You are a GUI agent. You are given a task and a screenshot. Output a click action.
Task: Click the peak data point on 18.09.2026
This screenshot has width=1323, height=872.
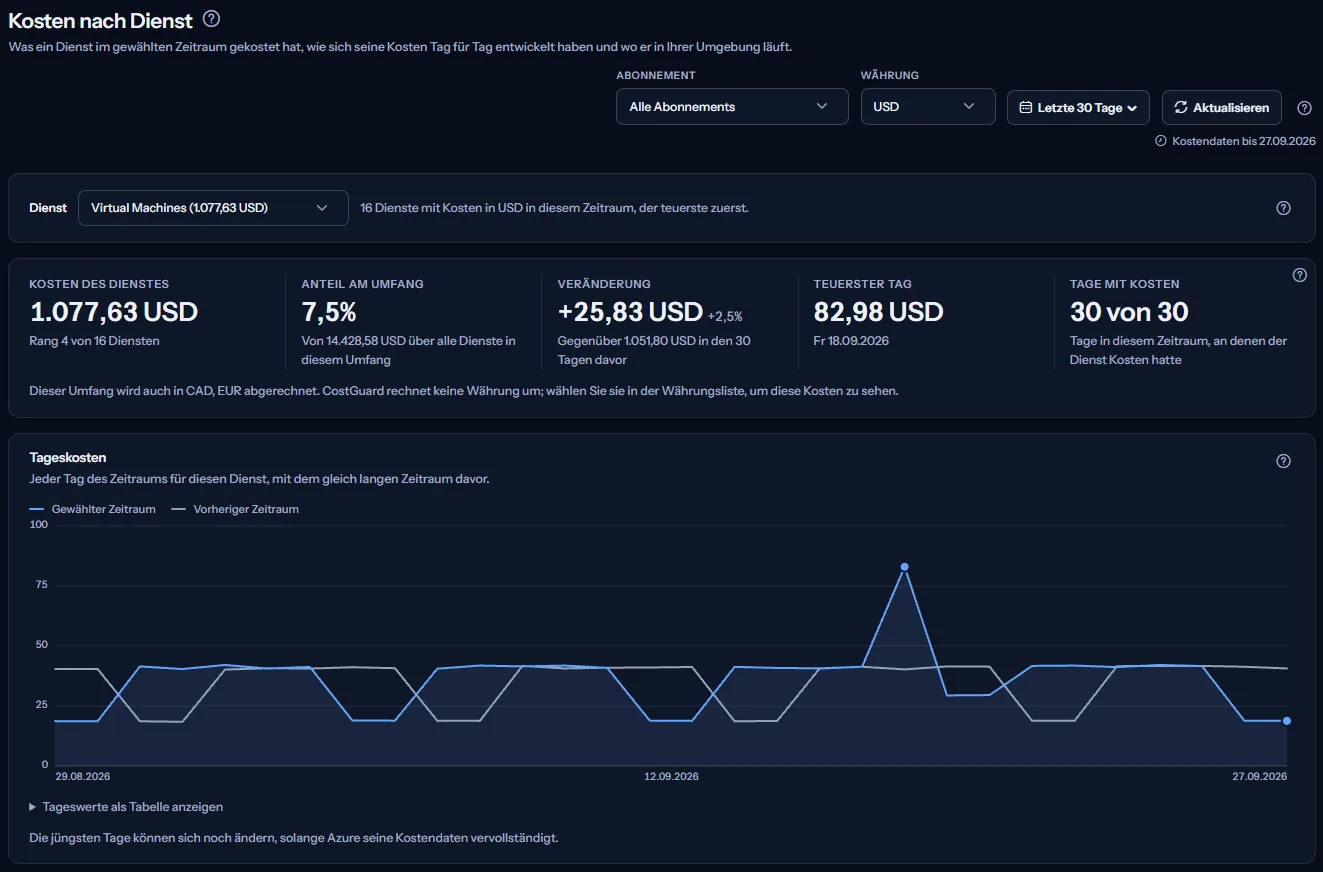click(904, 567)
